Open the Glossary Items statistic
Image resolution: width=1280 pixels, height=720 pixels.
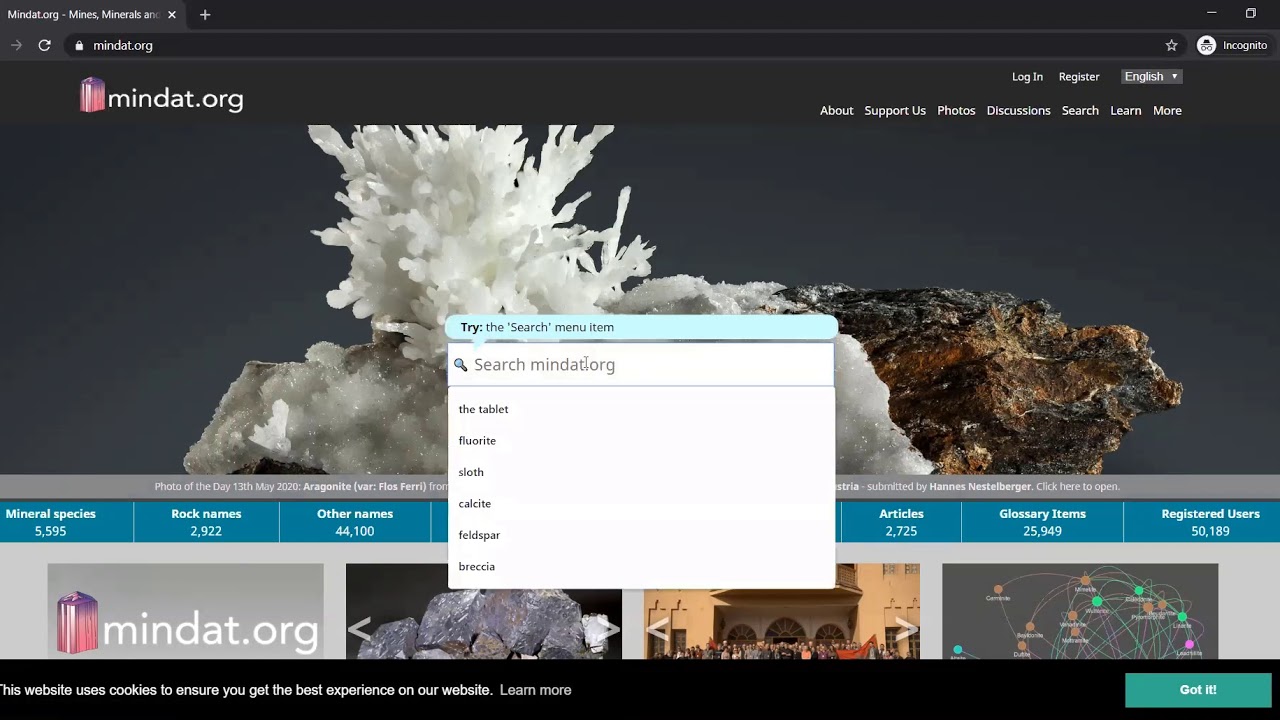1042,522
